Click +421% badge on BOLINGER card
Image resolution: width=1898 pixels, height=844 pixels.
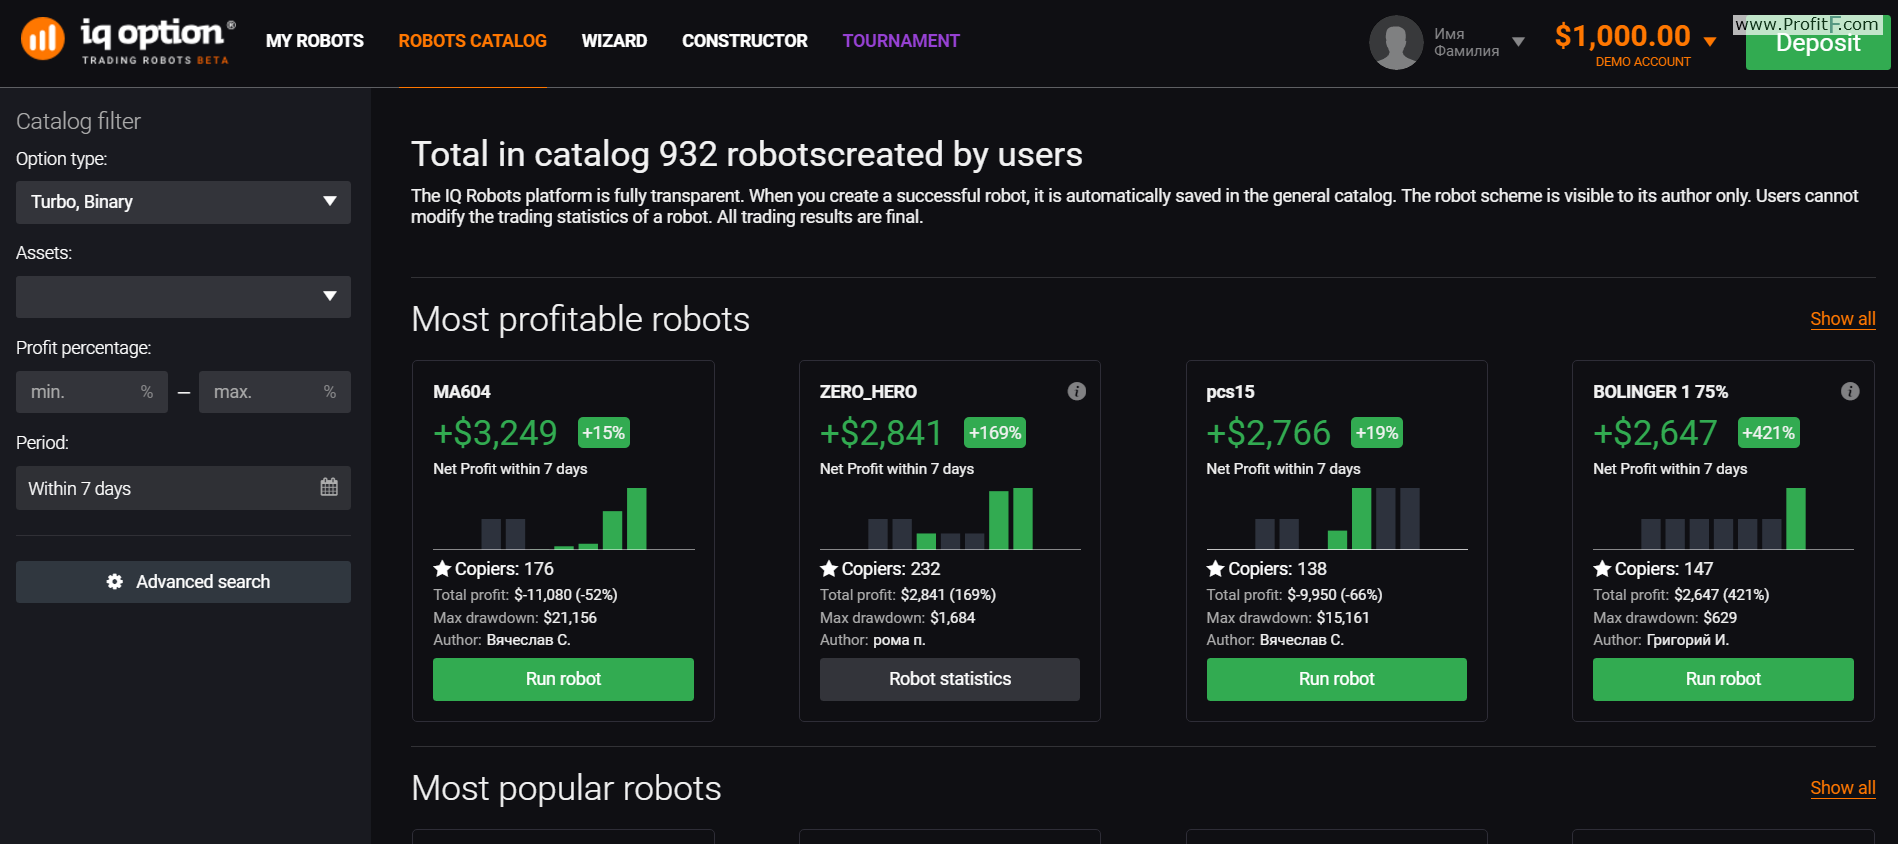[x=1769, y=433]
